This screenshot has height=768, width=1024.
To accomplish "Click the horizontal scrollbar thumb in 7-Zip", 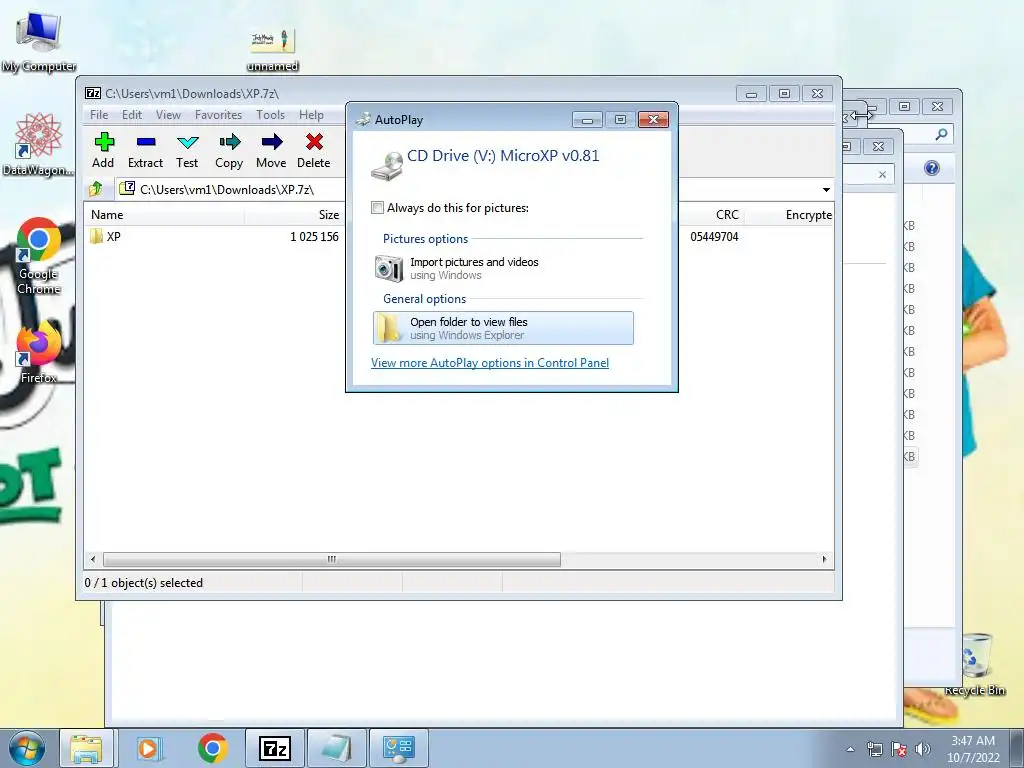I will pyautogui.click(x=332, y=559).
